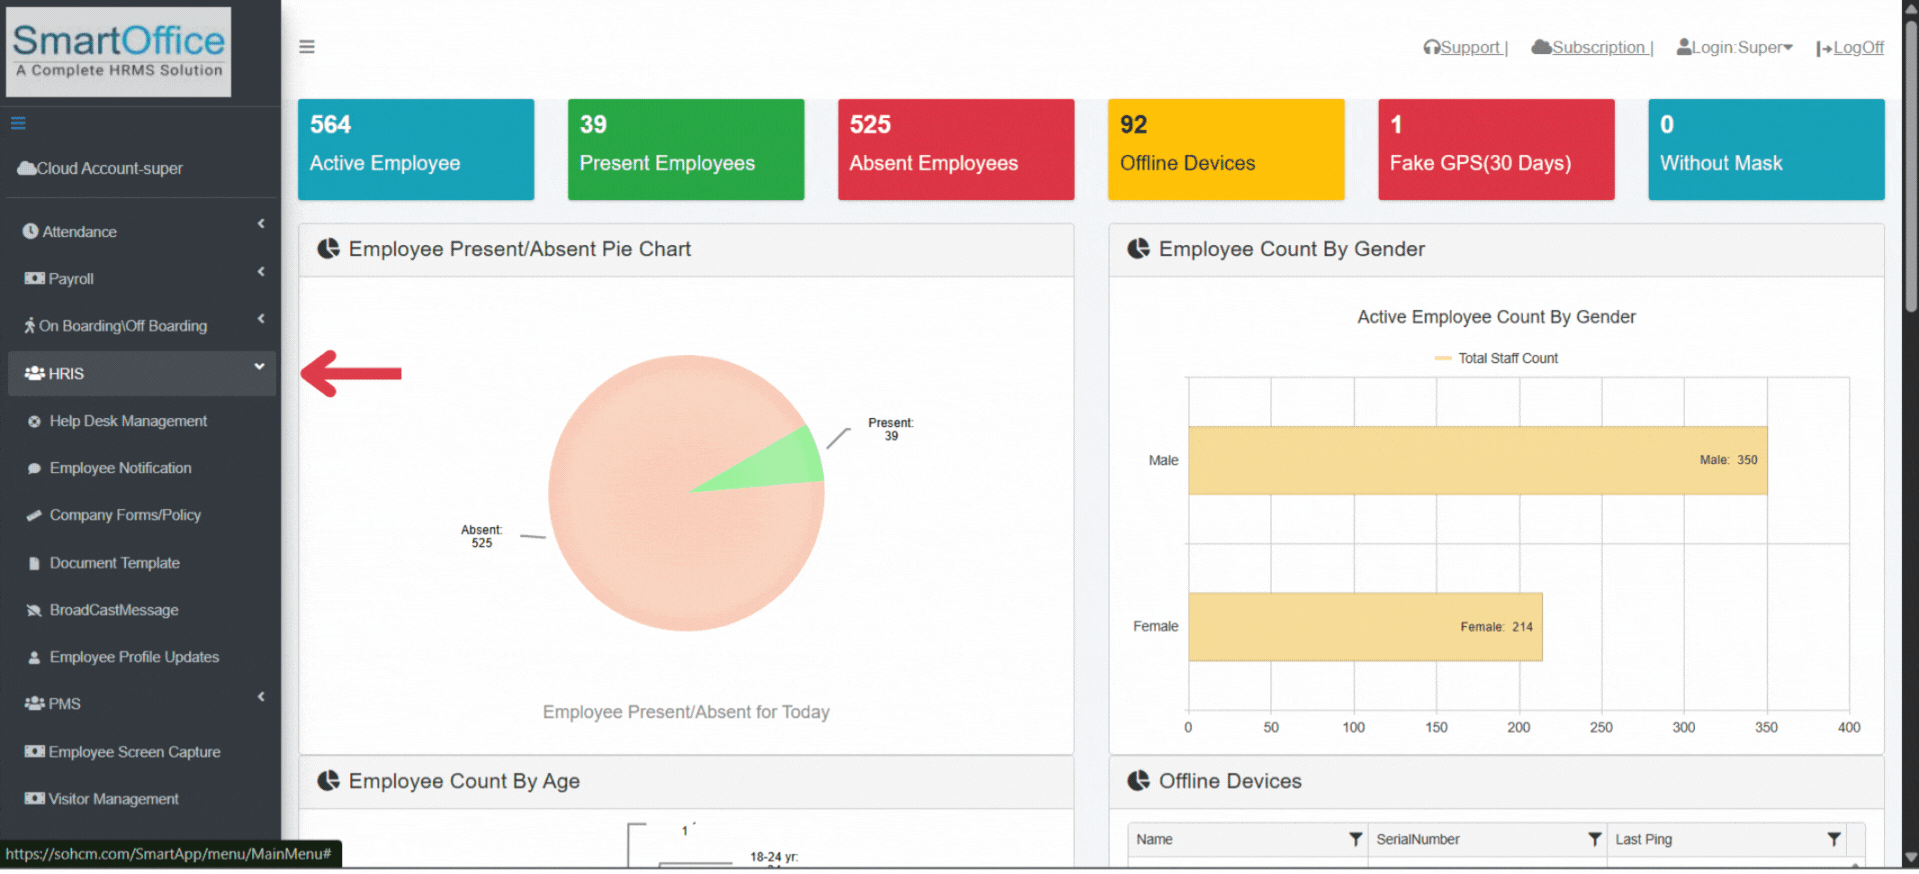Image resolution: width=1919 pixels, height=874 pixels.
Task: Click the hamburger menu icon beside the logo panel
Action: (x=307, y=47)
